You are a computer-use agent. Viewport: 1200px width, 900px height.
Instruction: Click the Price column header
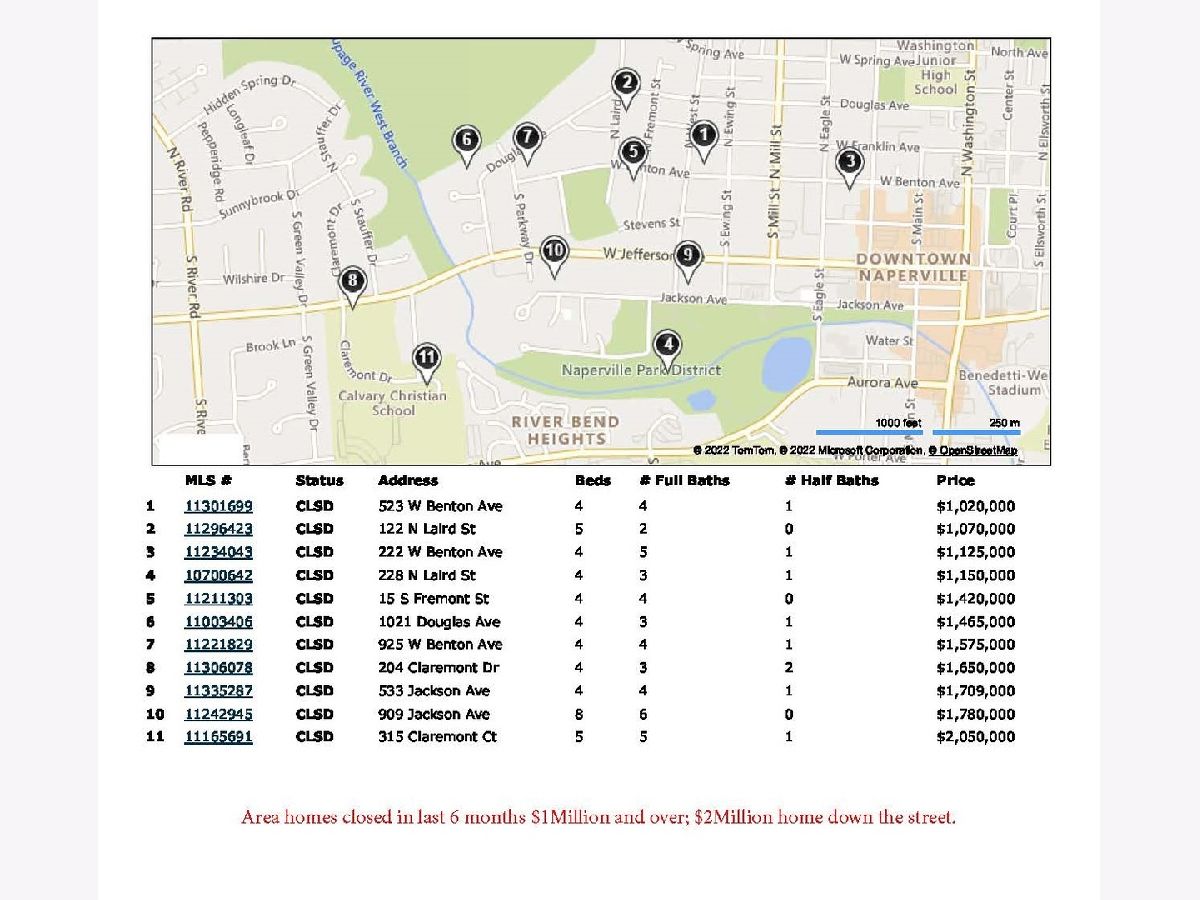pyautogui.click(x=955, y=480)
